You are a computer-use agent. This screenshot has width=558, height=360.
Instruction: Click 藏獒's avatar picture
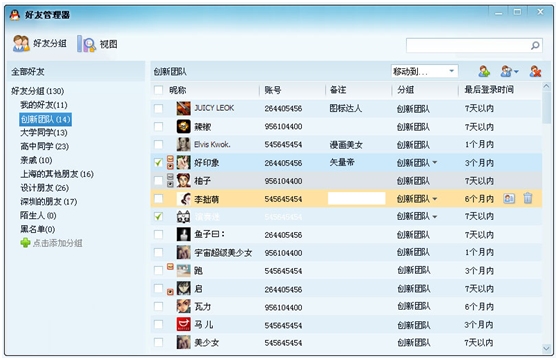click(x=184, y=126)
